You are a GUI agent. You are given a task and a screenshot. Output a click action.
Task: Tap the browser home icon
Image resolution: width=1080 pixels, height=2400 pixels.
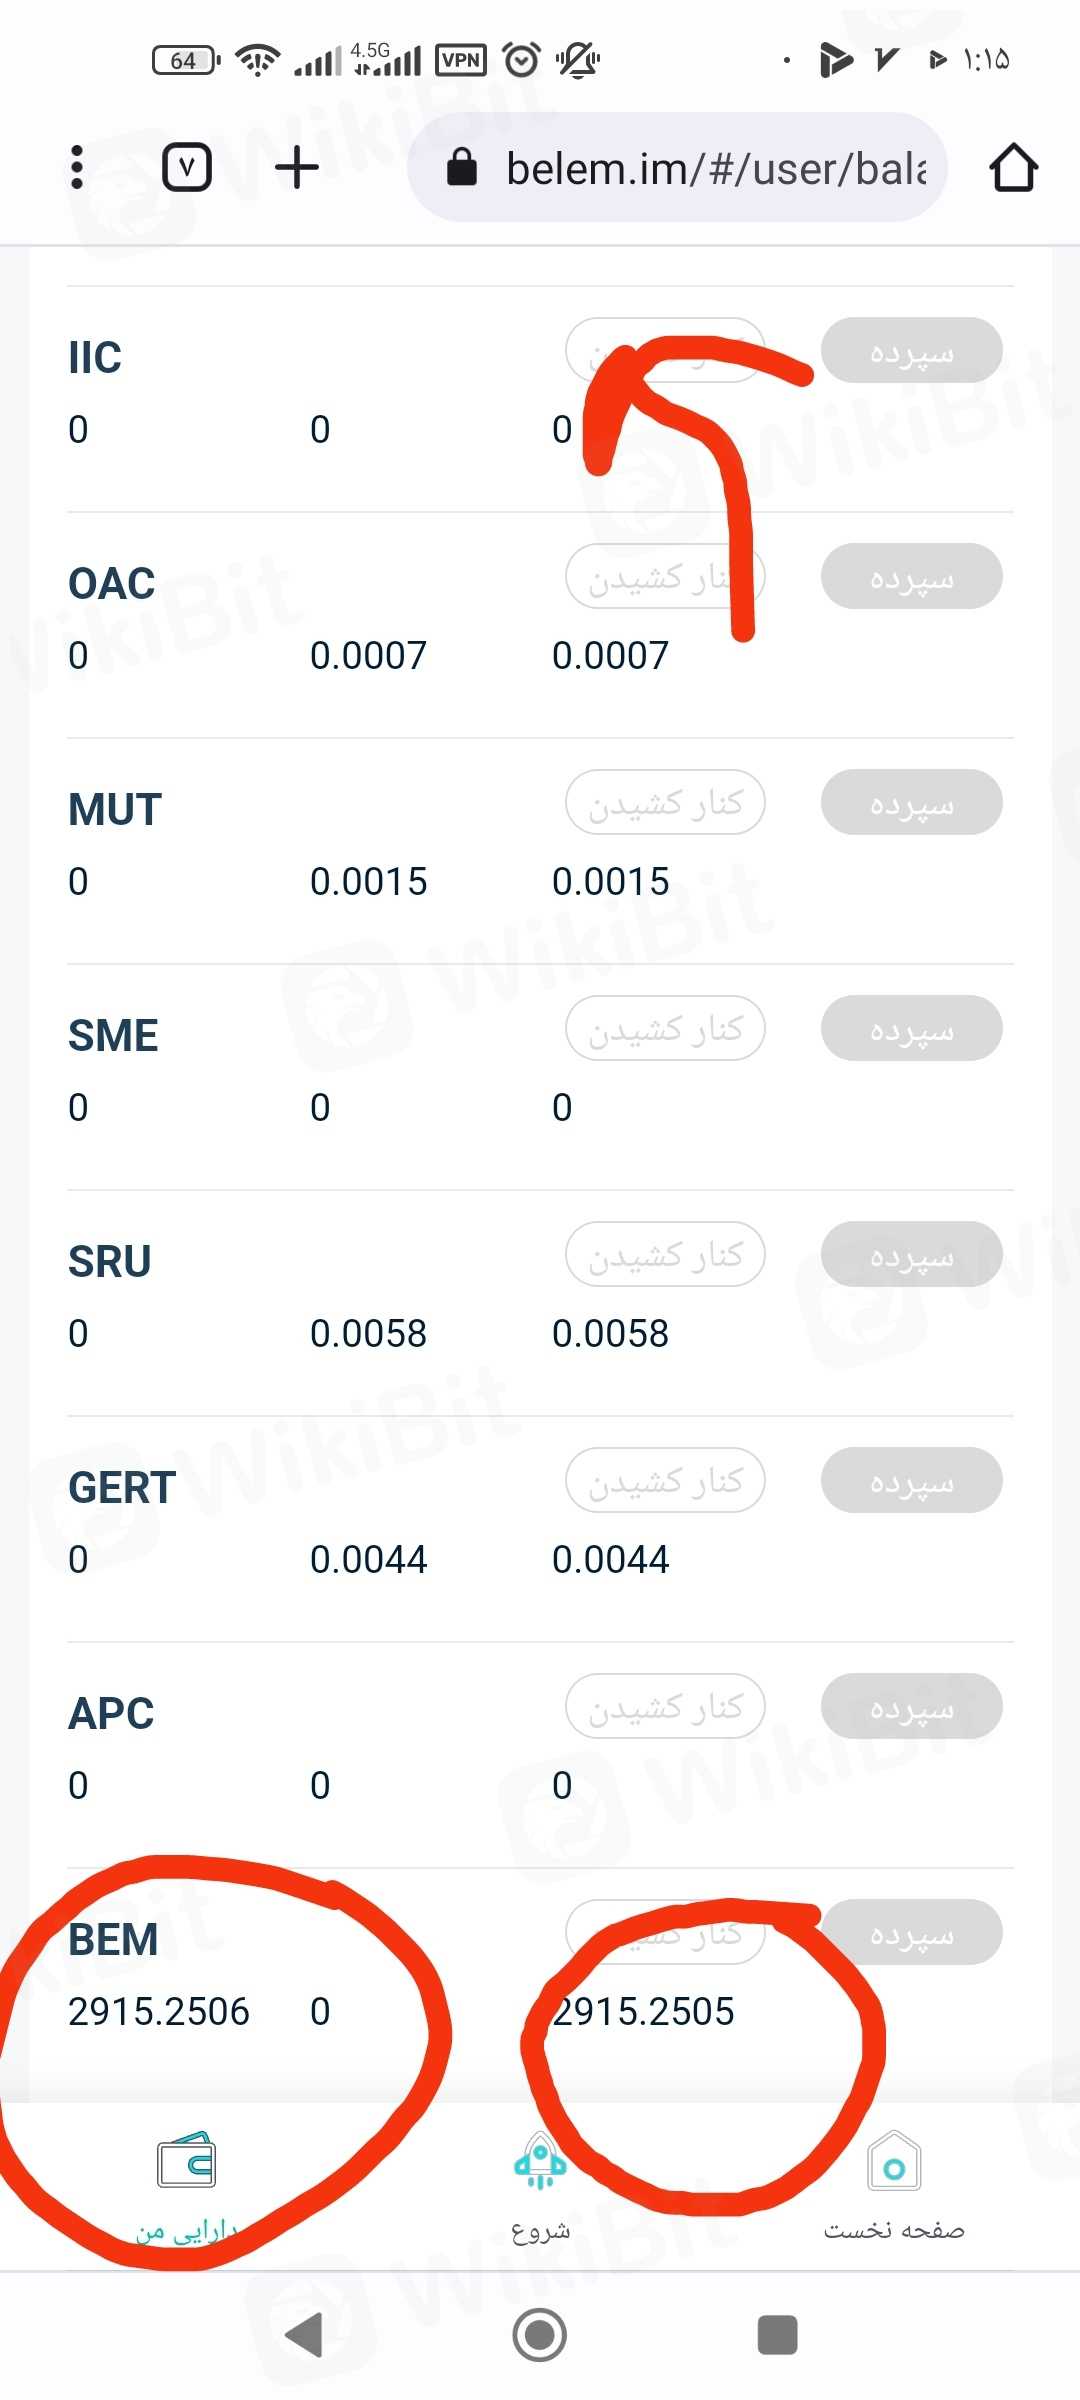point(1013,167)
